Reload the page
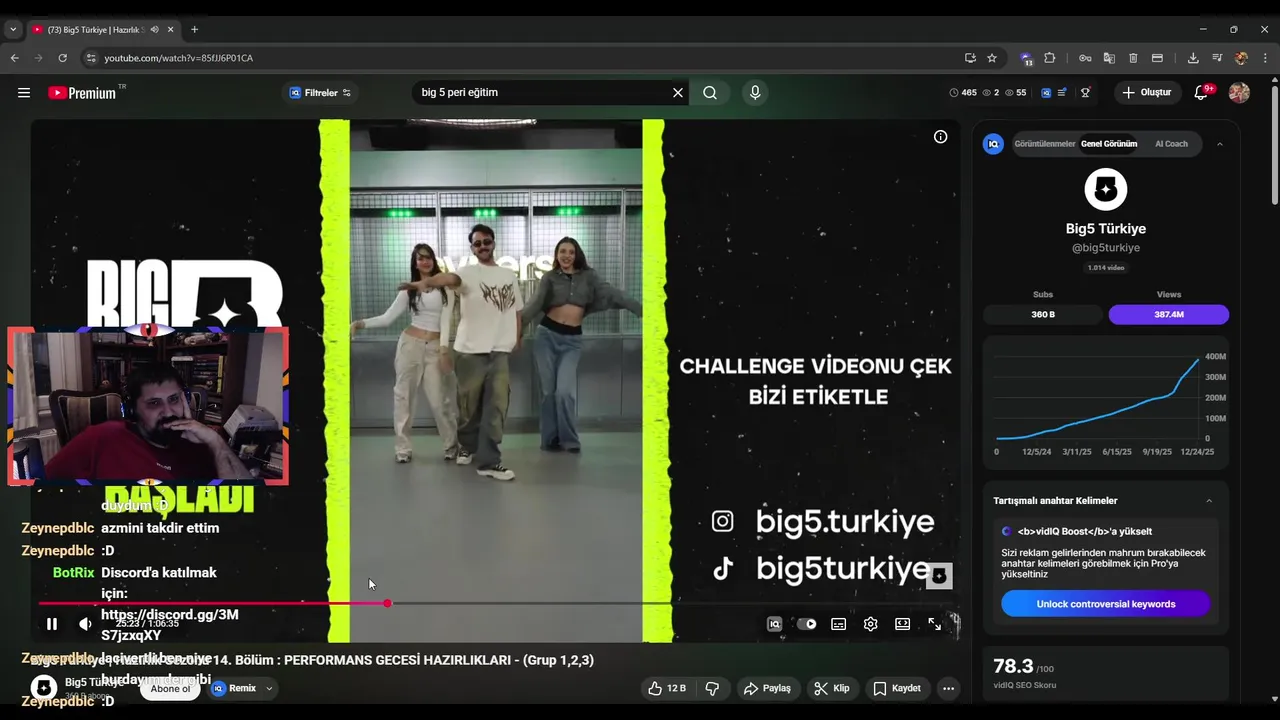This screenshot has width=1280, height=720. pyautogui.click(x=62, y=58)
